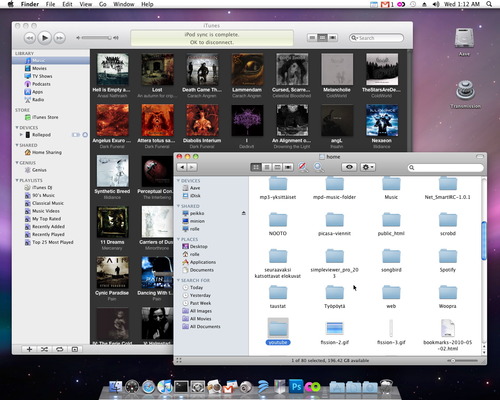Adjust the Finder icon size slider
Image resolution: width=500 pixels, height=400 pixels.
click(x=453, y=361)
